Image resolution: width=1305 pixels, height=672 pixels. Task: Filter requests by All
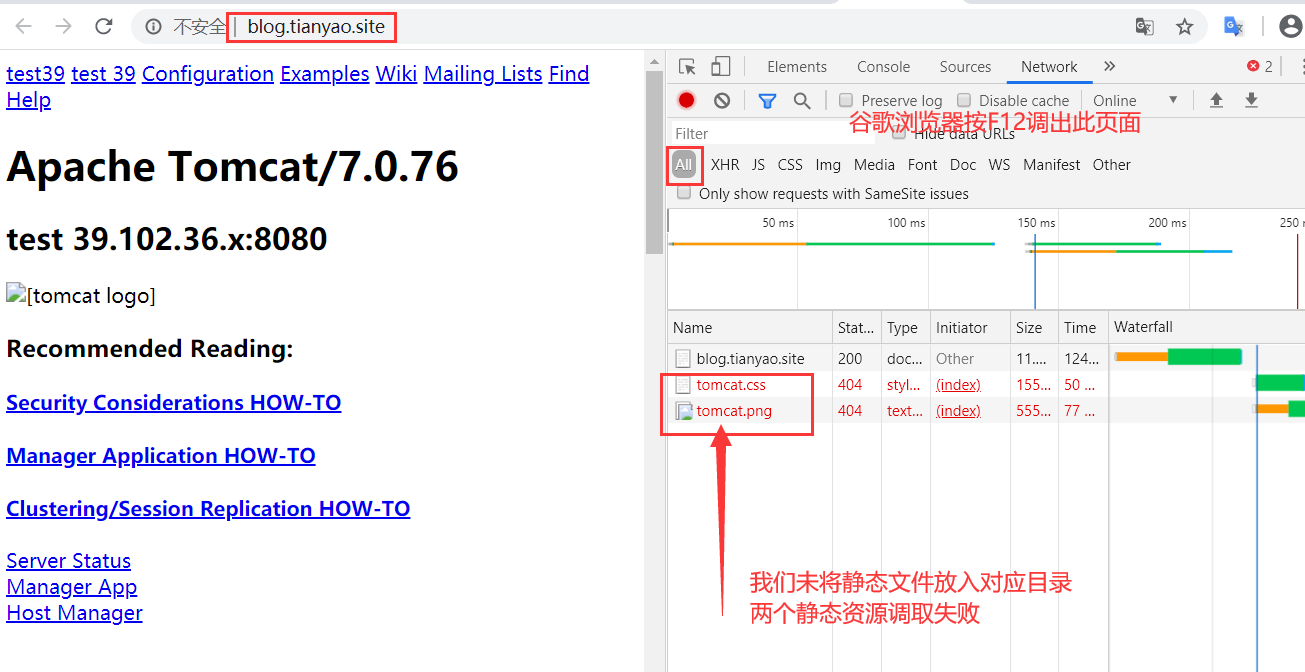pyautogui.click(x=684, y=165)
